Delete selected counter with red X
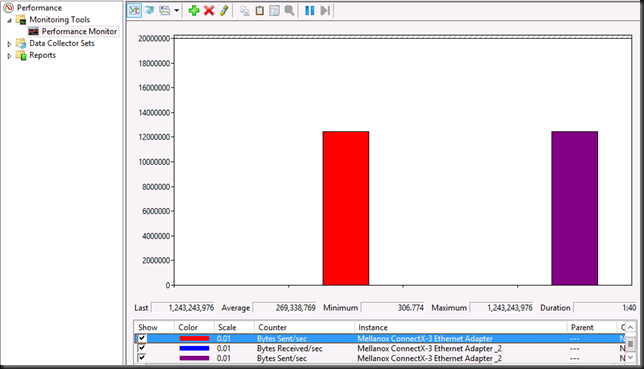The height and width of the screenshot is (369, 644). click(209, 10)
